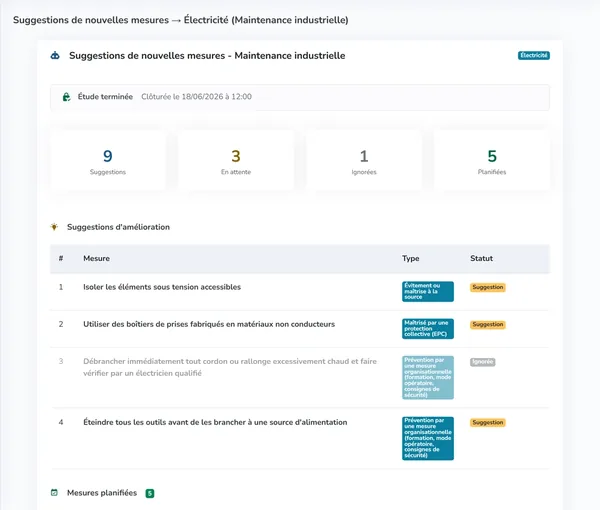
Task: Select the 3 En attente stat card
Action: point(236,160)
